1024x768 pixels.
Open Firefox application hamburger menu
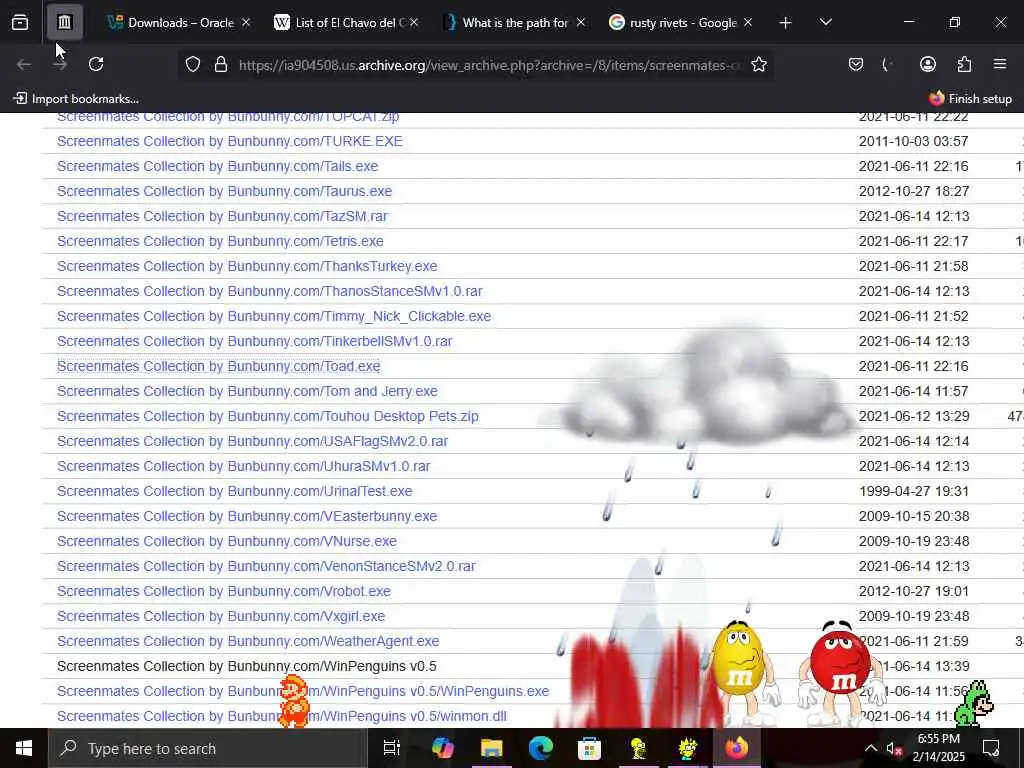(x=1000, y=64)
